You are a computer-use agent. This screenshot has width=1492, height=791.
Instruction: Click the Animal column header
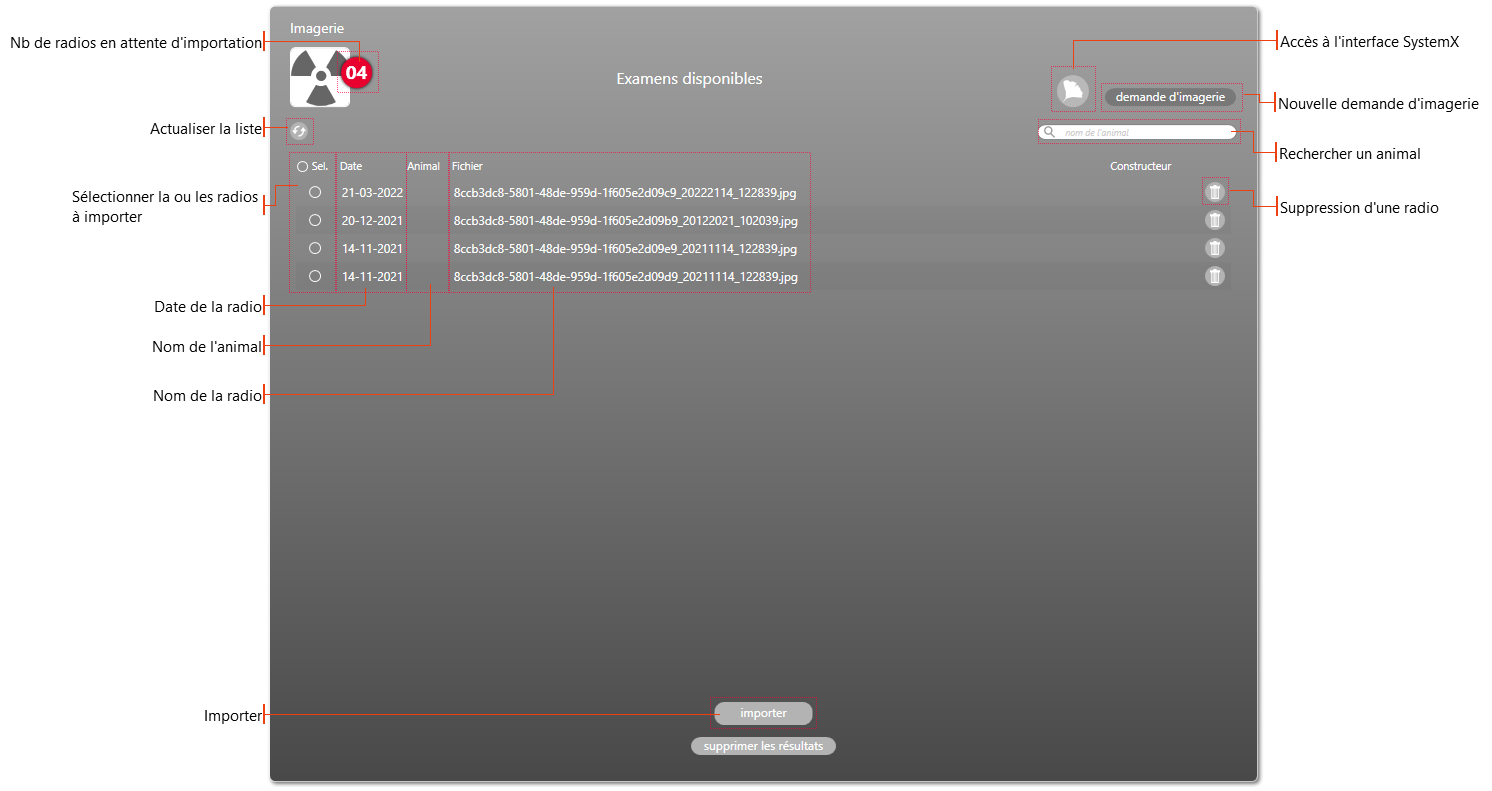tap(424, 166)
